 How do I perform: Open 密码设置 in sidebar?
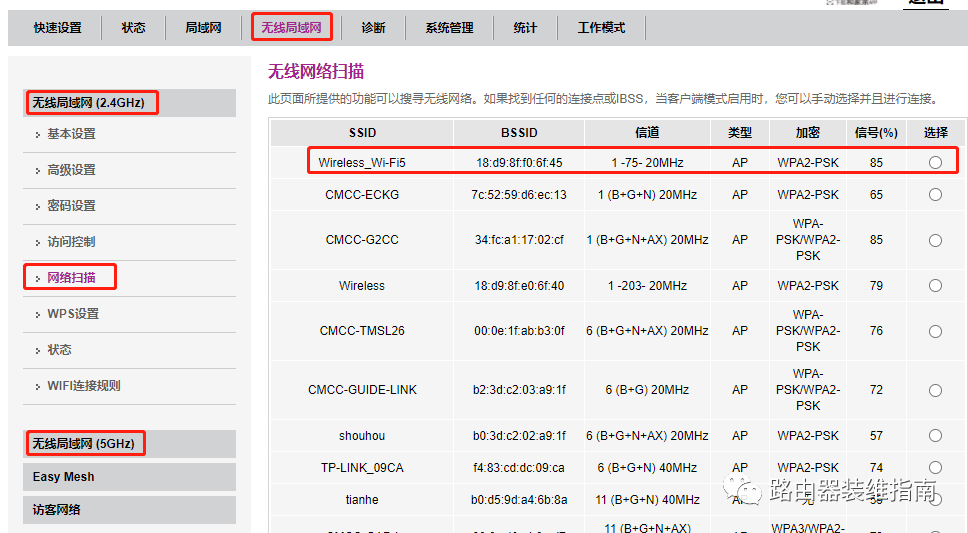click(x=72, y=206)
